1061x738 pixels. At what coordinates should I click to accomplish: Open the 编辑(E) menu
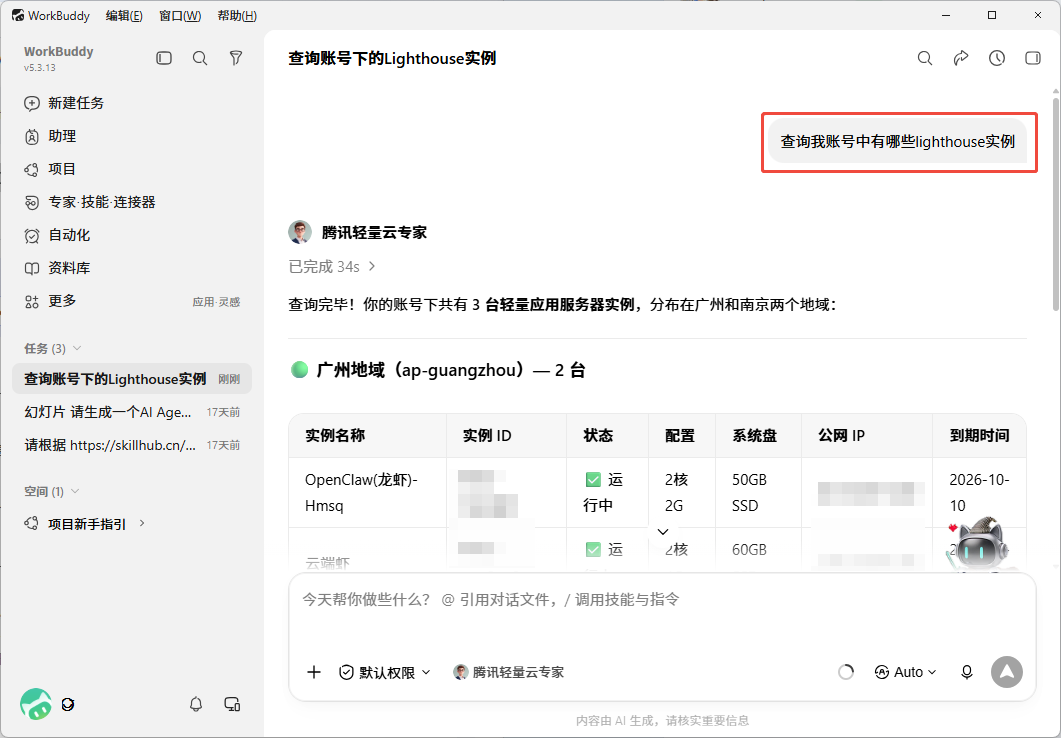(x=125, y=16)
